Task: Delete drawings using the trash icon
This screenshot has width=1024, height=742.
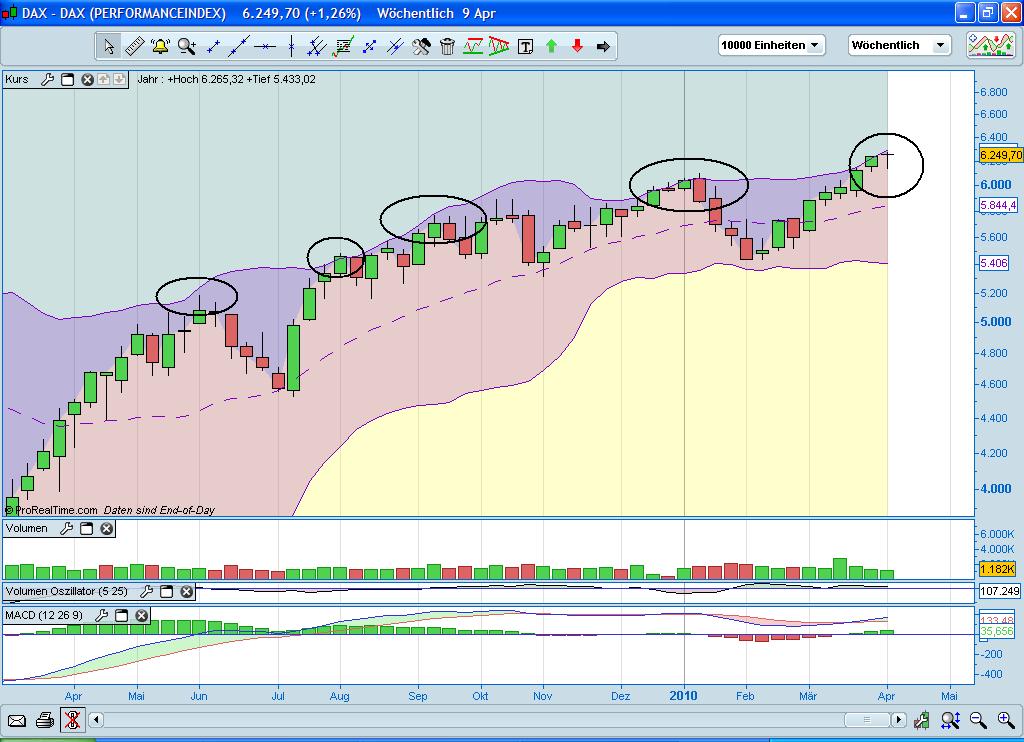Action: tap(447, 45)
